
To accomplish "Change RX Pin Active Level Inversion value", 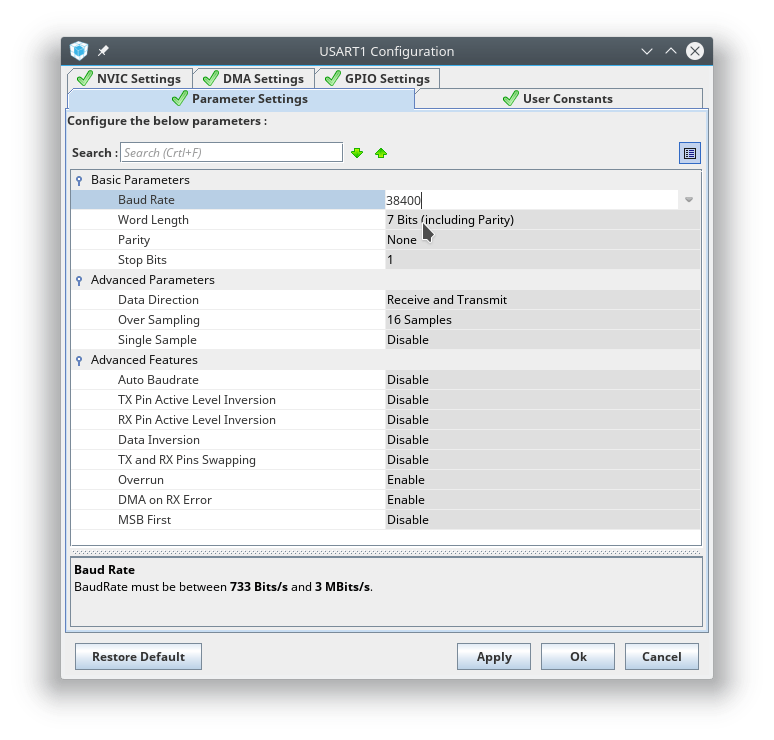I will pyautogui.click(x=542, y=420).
